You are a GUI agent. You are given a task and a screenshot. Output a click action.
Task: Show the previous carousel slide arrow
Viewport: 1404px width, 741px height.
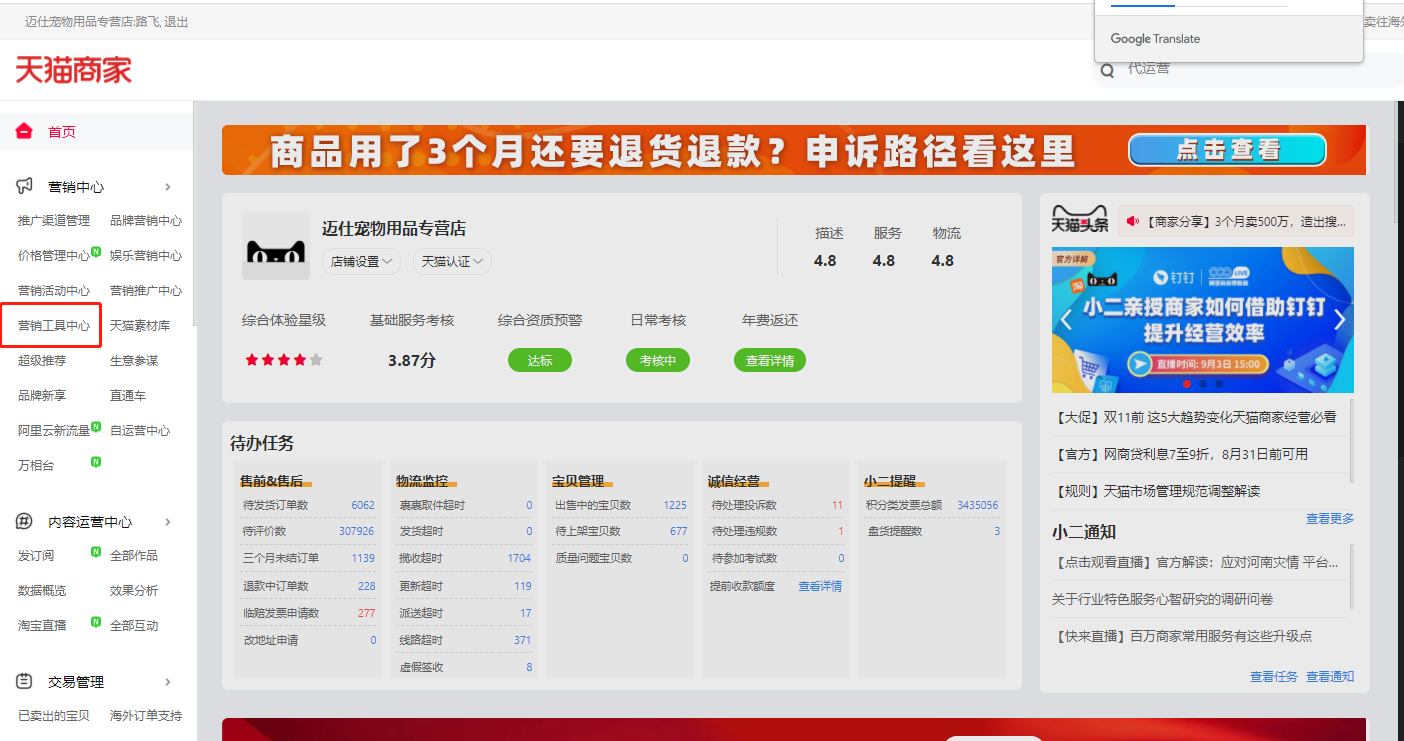coord(1066,320)
